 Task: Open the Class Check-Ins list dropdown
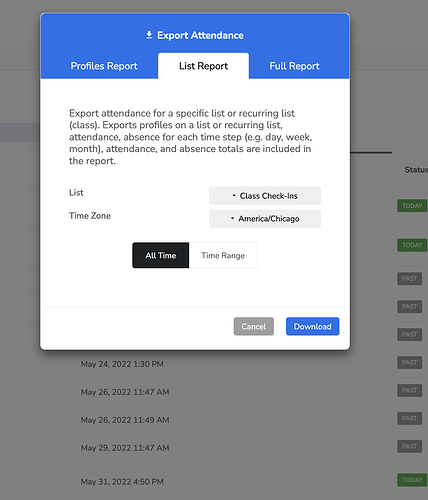(x=265, y=196)
